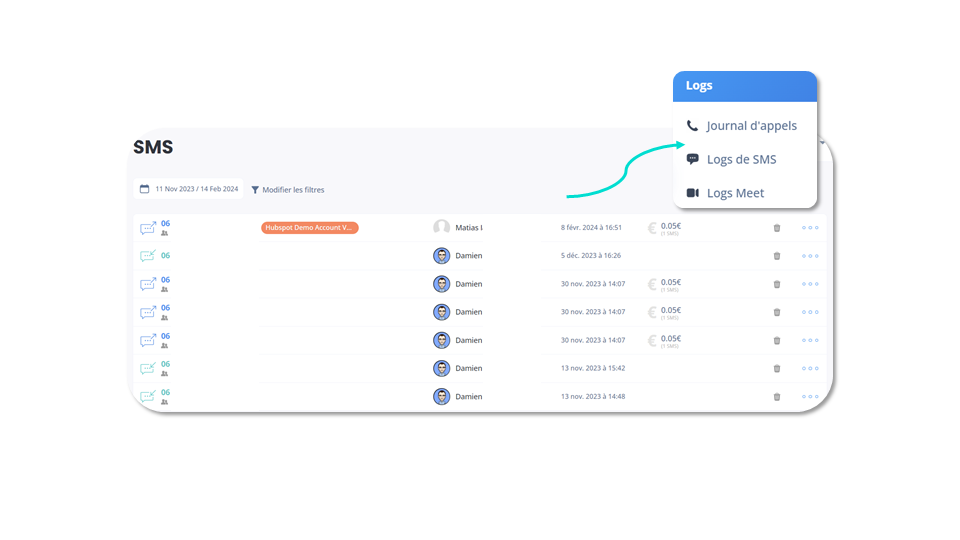Delete the SMS dated 8 févr. 2024 à 16:51
This screenshot has width=960, height=540.
[x=777, y=228]
